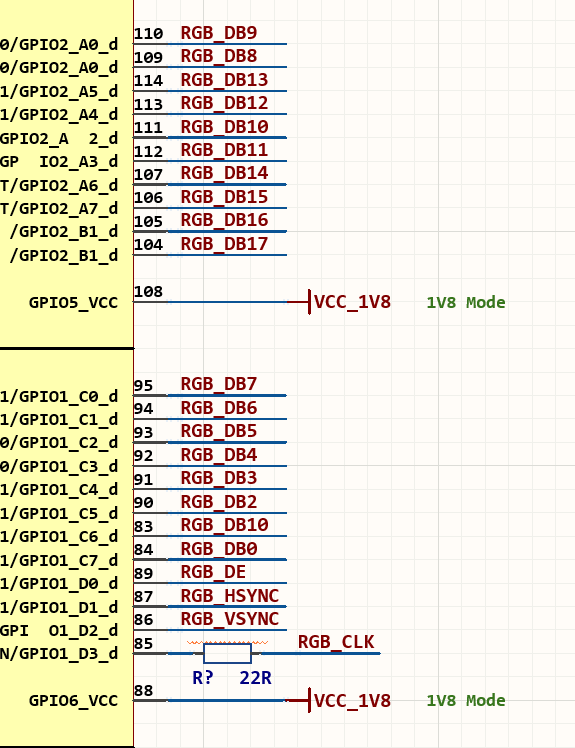This screenshot has height=748, width=575.
Task: Click the RGB_DB13 net label
Action: point(224,80)
